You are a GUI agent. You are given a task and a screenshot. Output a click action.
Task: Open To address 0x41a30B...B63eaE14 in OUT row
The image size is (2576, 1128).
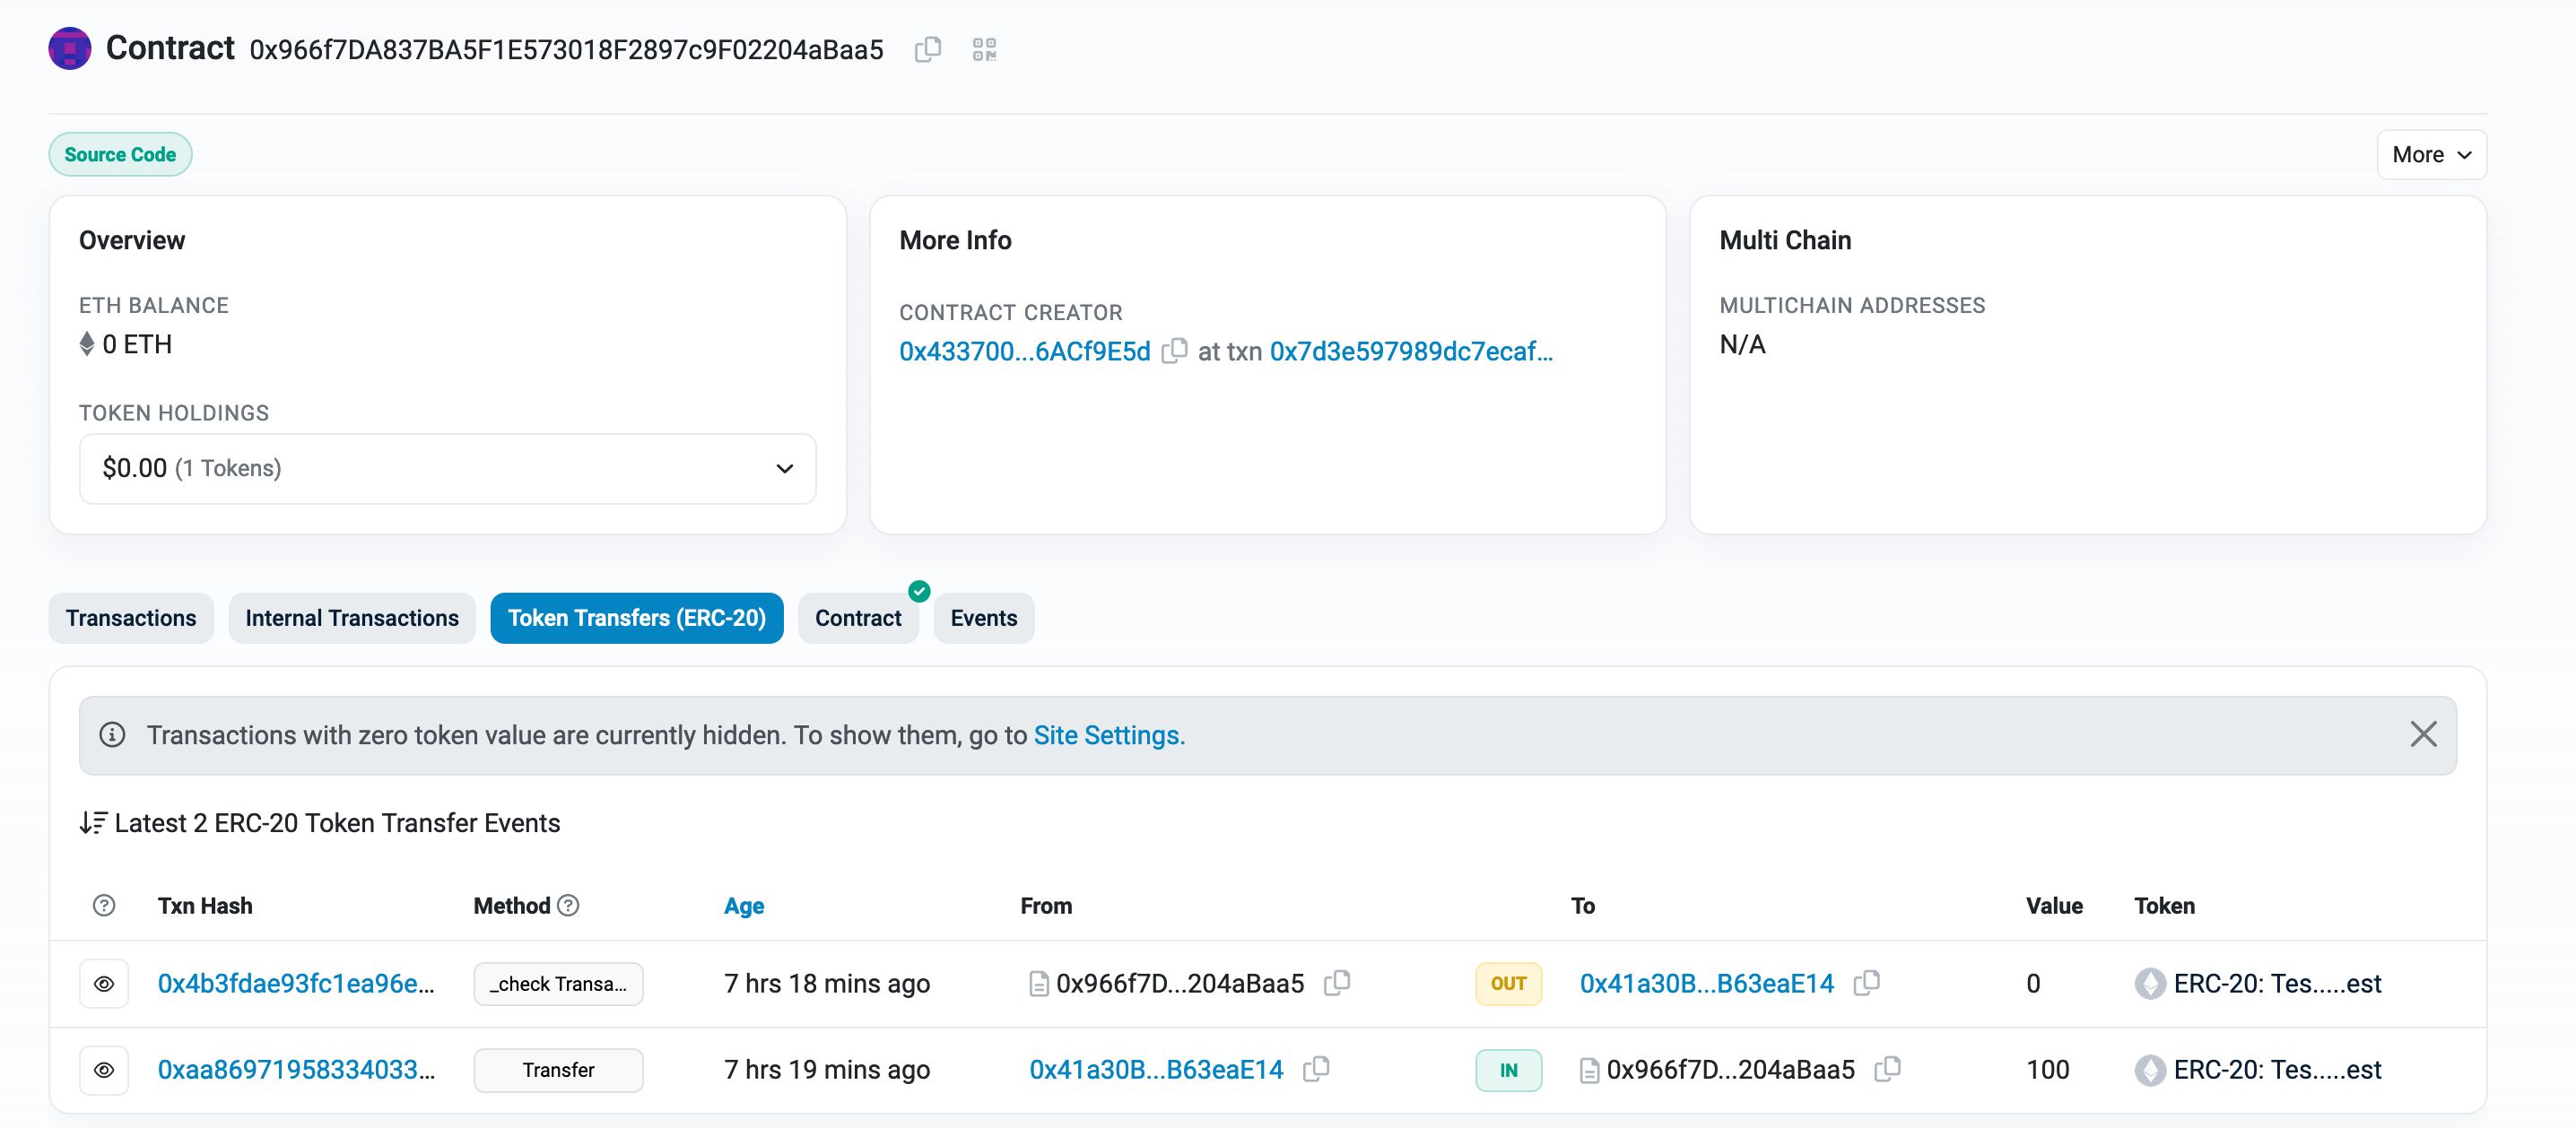coord(1707,983)
